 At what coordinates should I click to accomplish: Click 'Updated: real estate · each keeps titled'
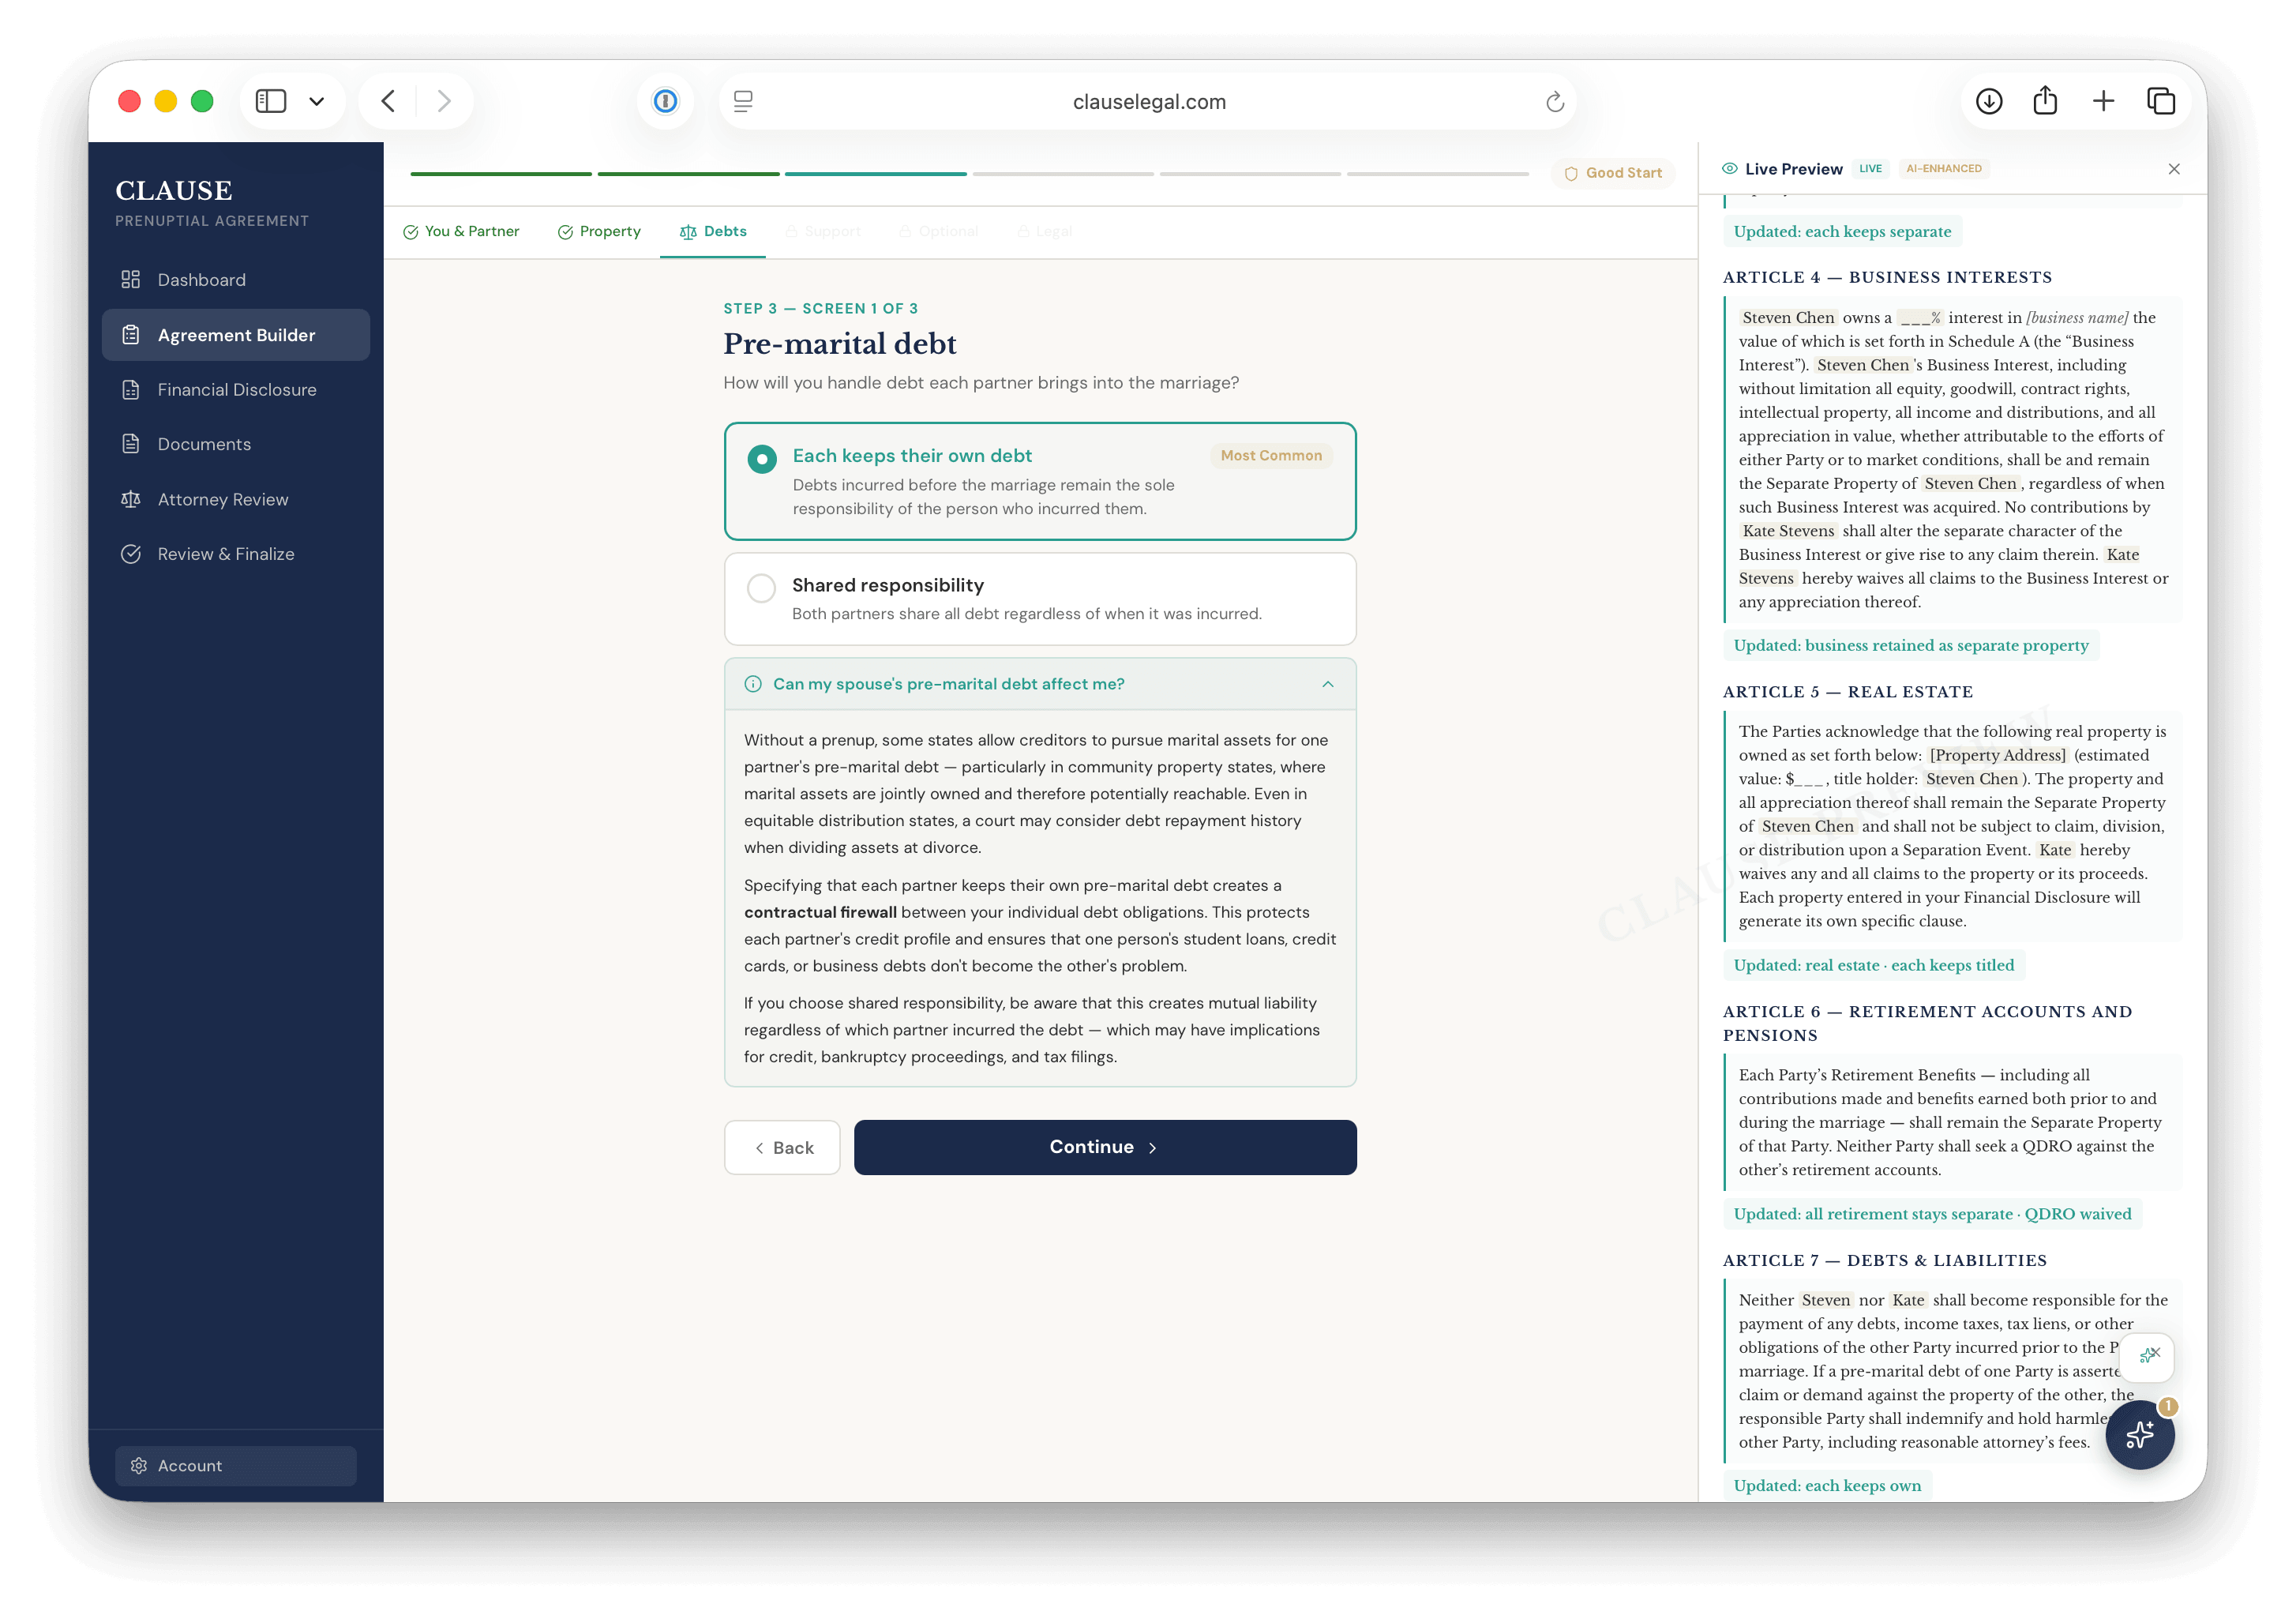(1873, 965)
